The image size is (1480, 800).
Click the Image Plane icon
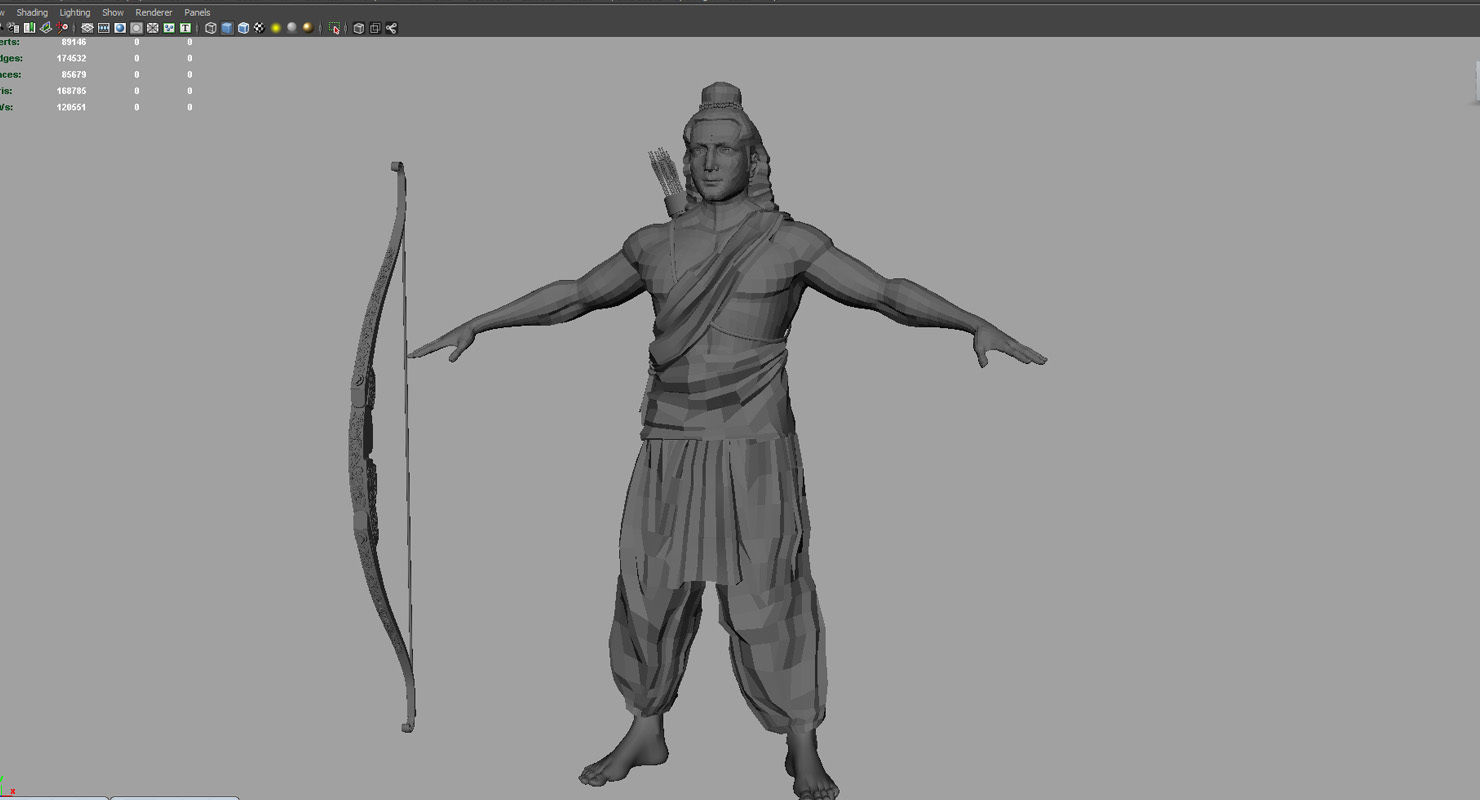point(45,28)
